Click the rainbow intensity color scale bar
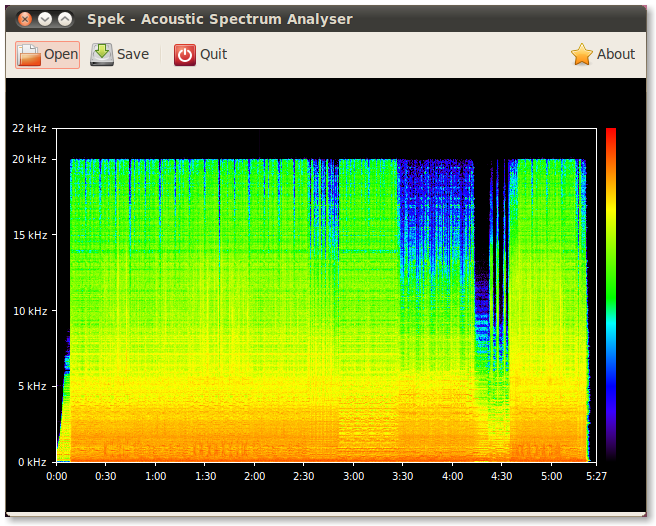656x526 pixels. 611,295
